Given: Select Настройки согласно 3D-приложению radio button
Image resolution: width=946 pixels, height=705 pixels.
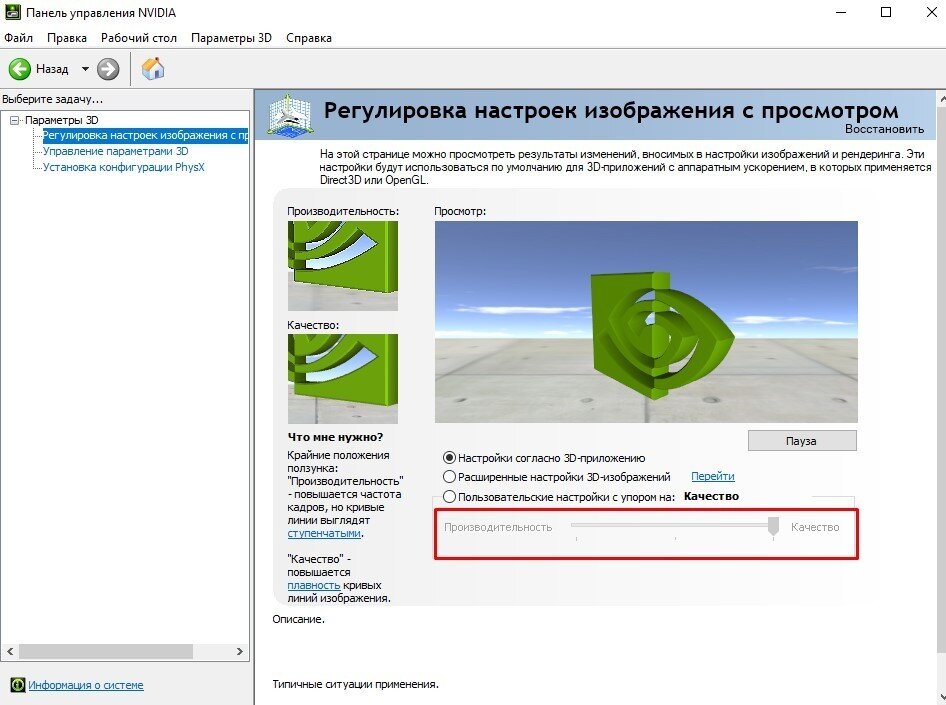Looking at the screenshot, I should pos(449,458).
